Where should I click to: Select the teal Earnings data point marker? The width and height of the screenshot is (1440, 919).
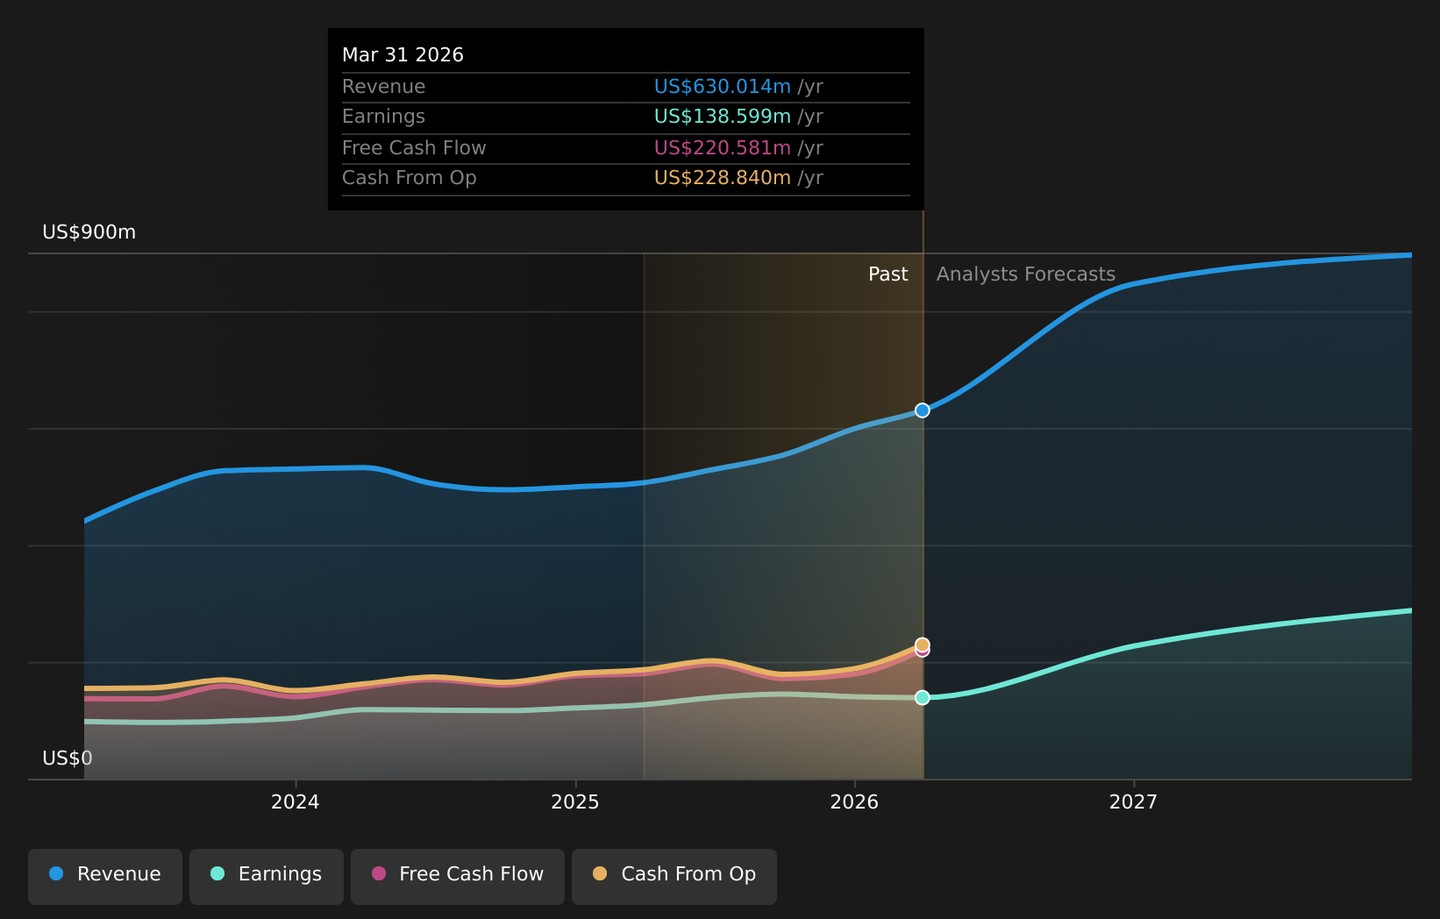coord(922,697)
